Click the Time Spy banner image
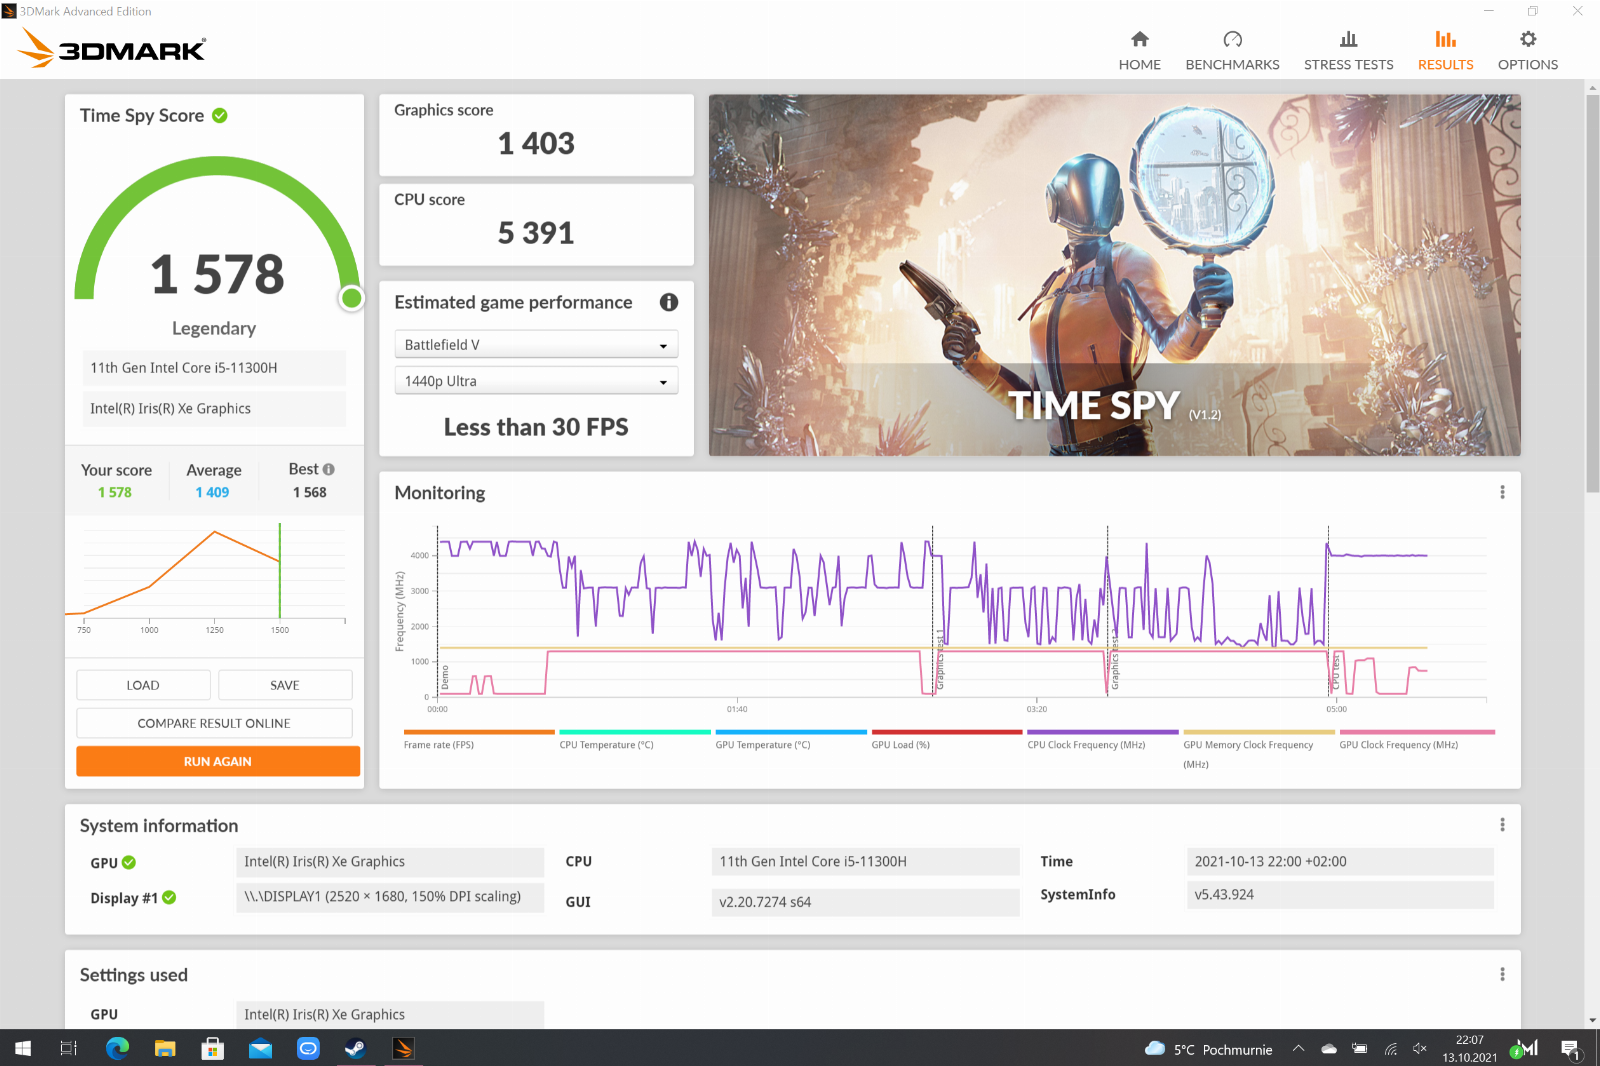 coord(1114,275)
